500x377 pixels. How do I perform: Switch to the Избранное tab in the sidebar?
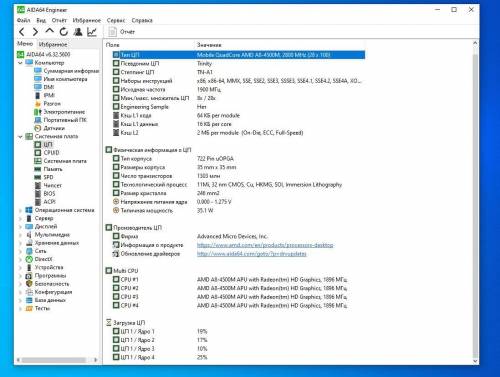pos(53,44)
